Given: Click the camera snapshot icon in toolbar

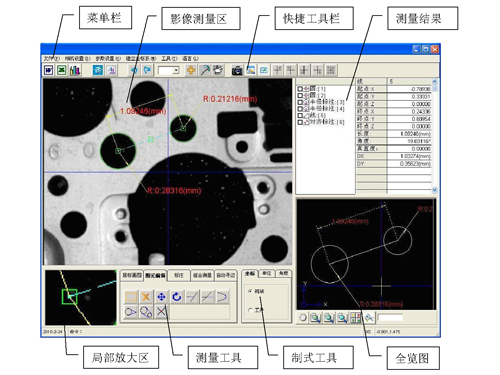Looking at the screenshot, I should [237, 70].
